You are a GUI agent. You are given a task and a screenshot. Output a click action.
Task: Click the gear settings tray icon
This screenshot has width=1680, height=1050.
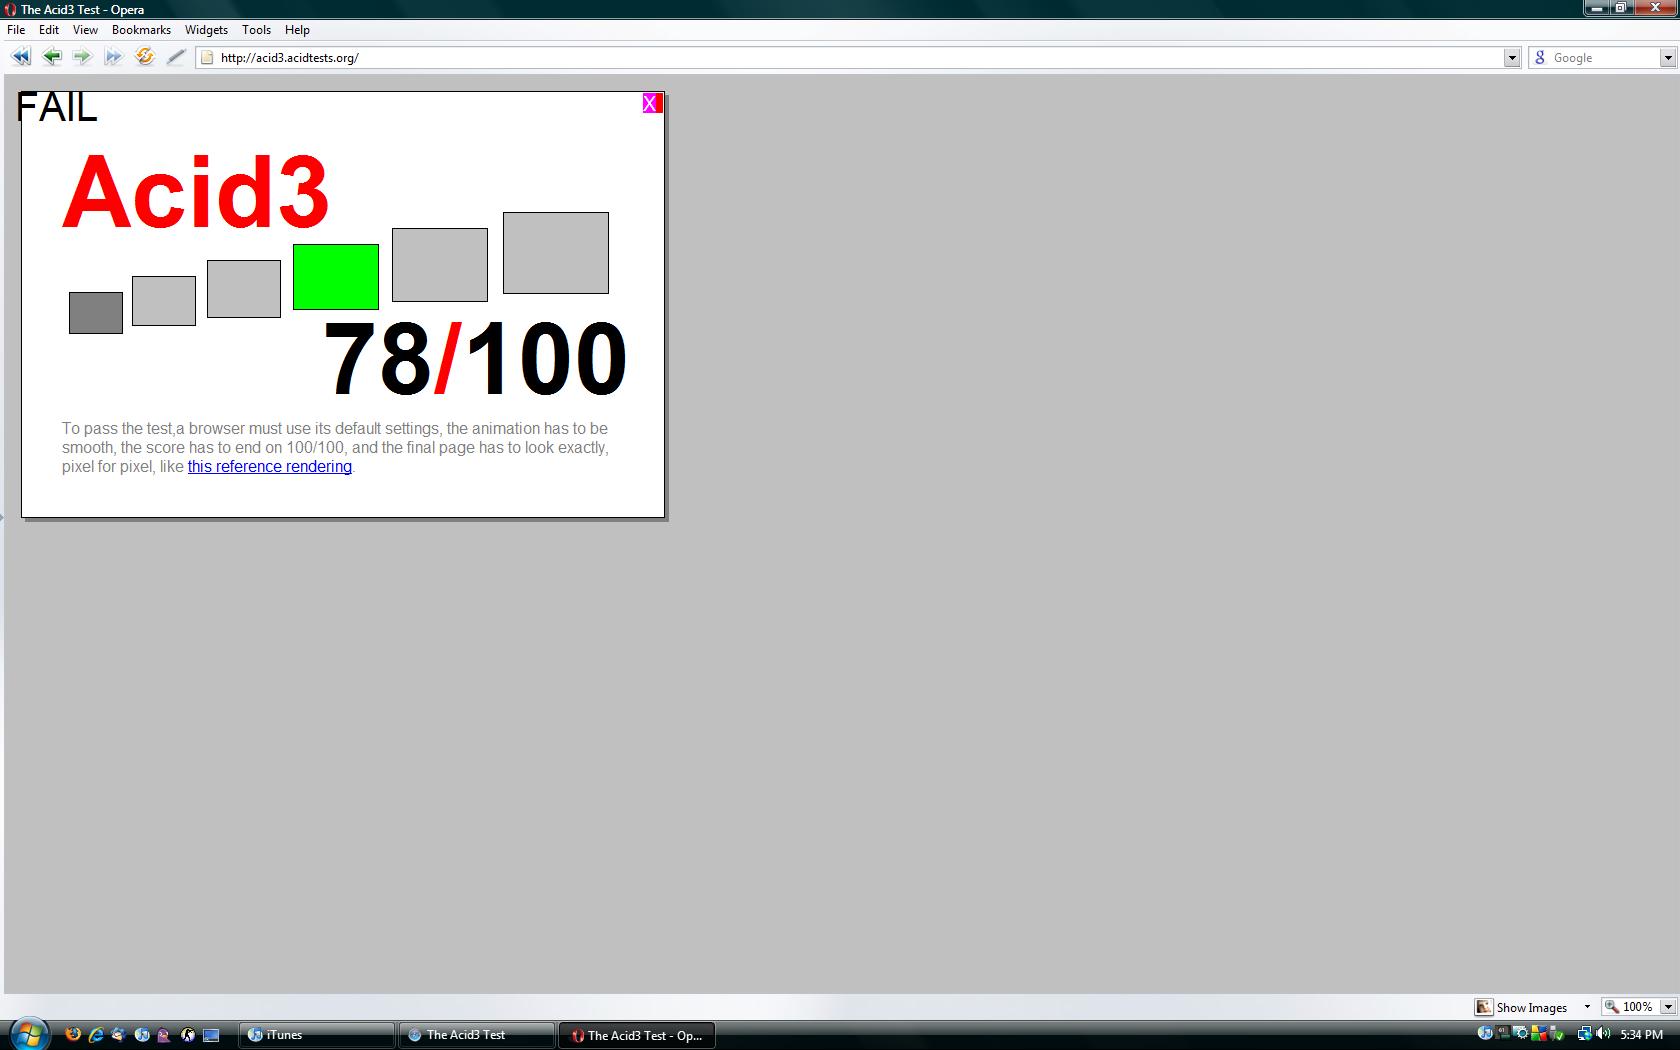point(1520,1032)
